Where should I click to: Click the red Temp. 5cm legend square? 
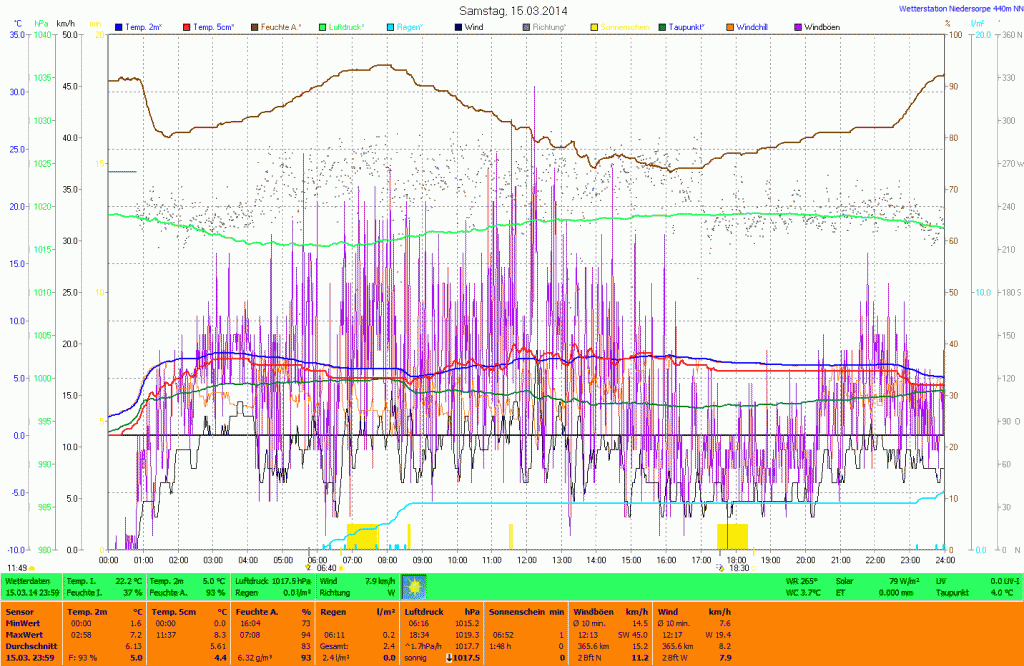[x=187, y=26]
